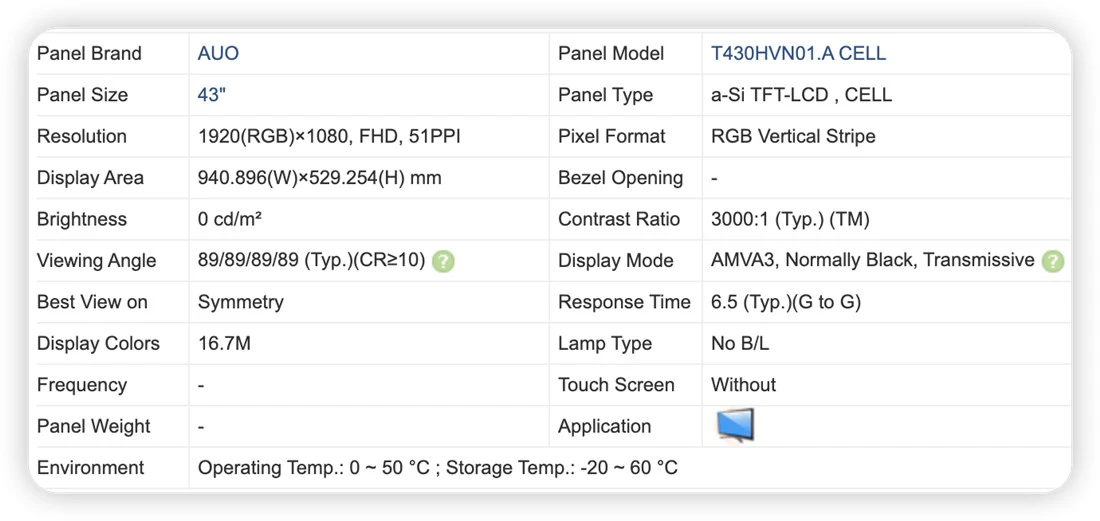
Task: Click the Brightness 0 cd/m² value
Action: [230, 219]
